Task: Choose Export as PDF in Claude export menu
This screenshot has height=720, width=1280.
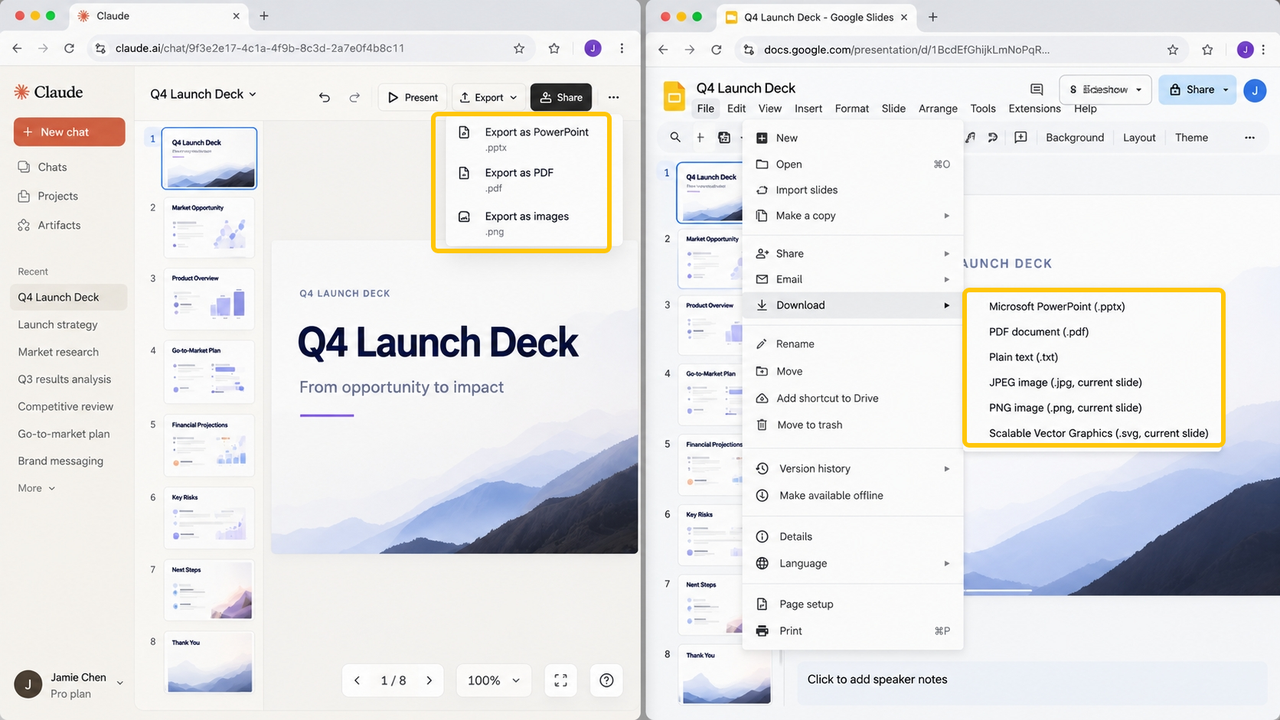Action: click(527, 179)
